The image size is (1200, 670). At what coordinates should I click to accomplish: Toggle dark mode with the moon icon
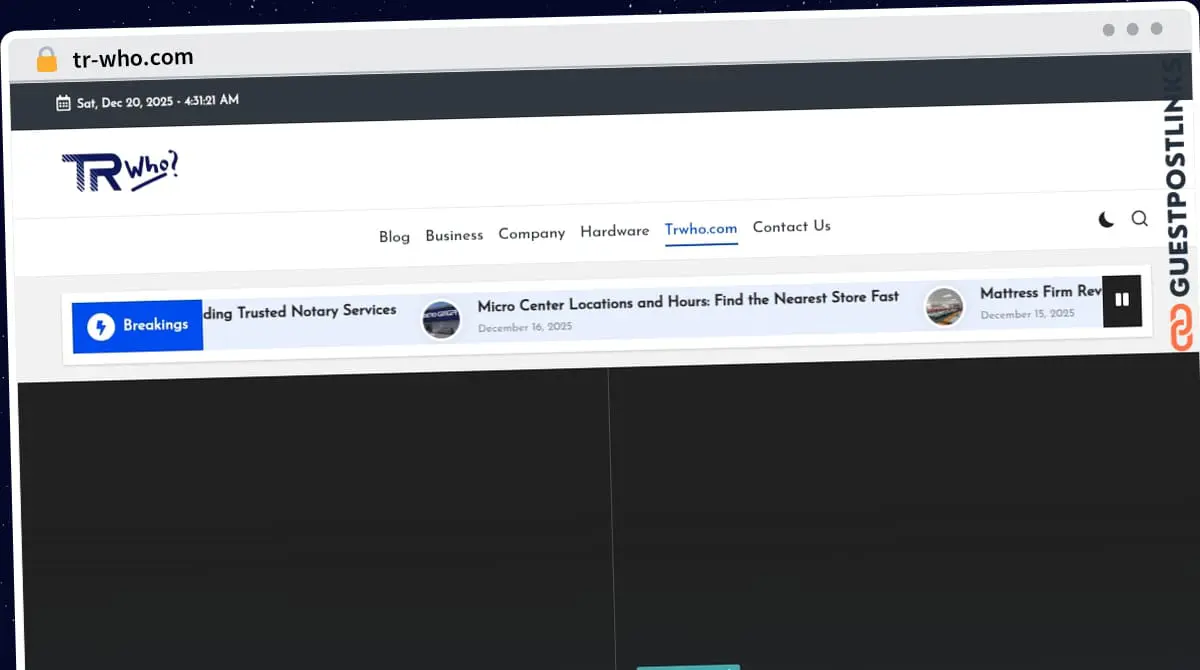pyautogui.click(x=1106, y=219)
